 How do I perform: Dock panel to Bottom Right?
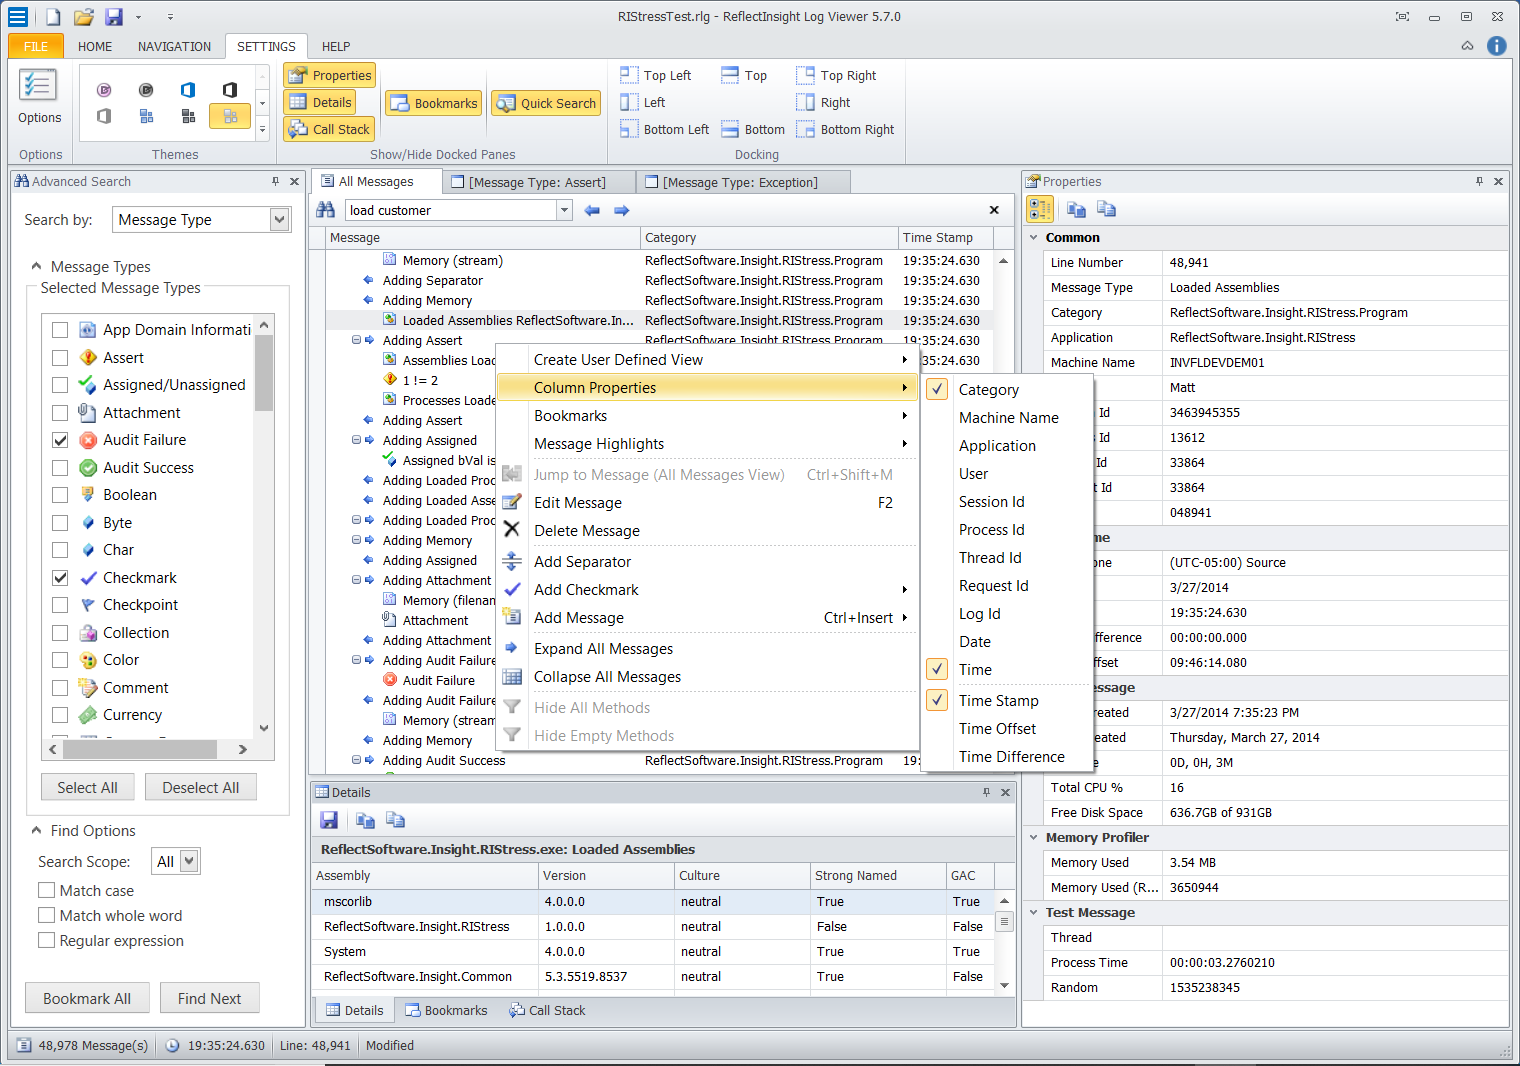coord(846,129)
